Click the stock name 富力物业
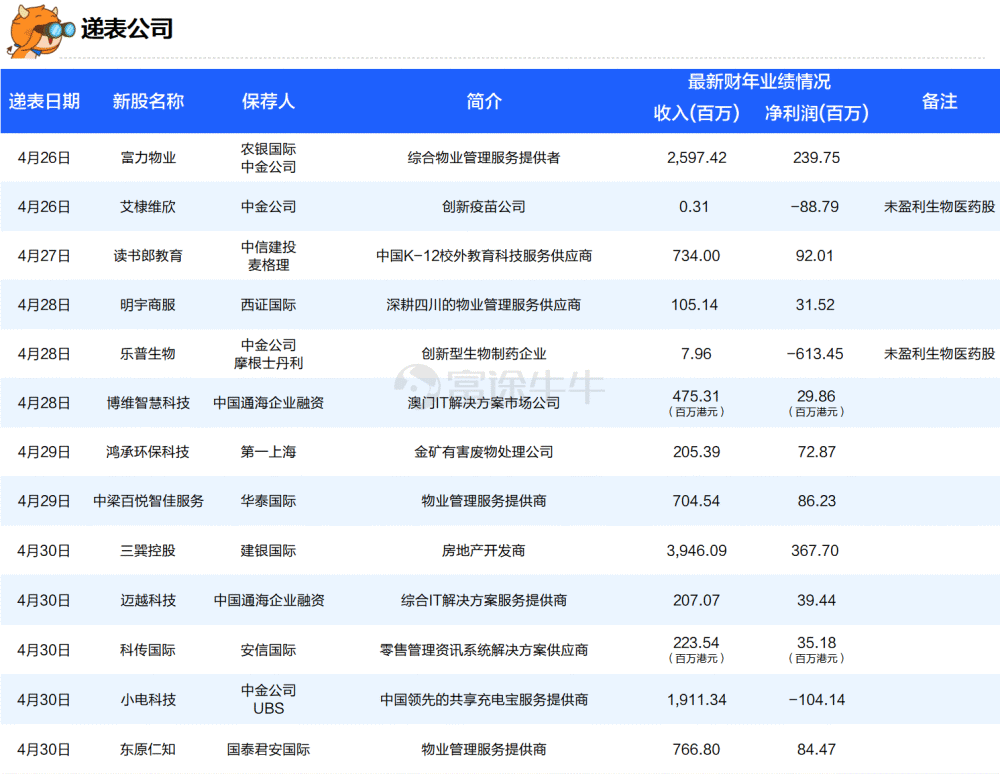The height and width of the screenshot is (774, 1000). [x=148, y=157]
